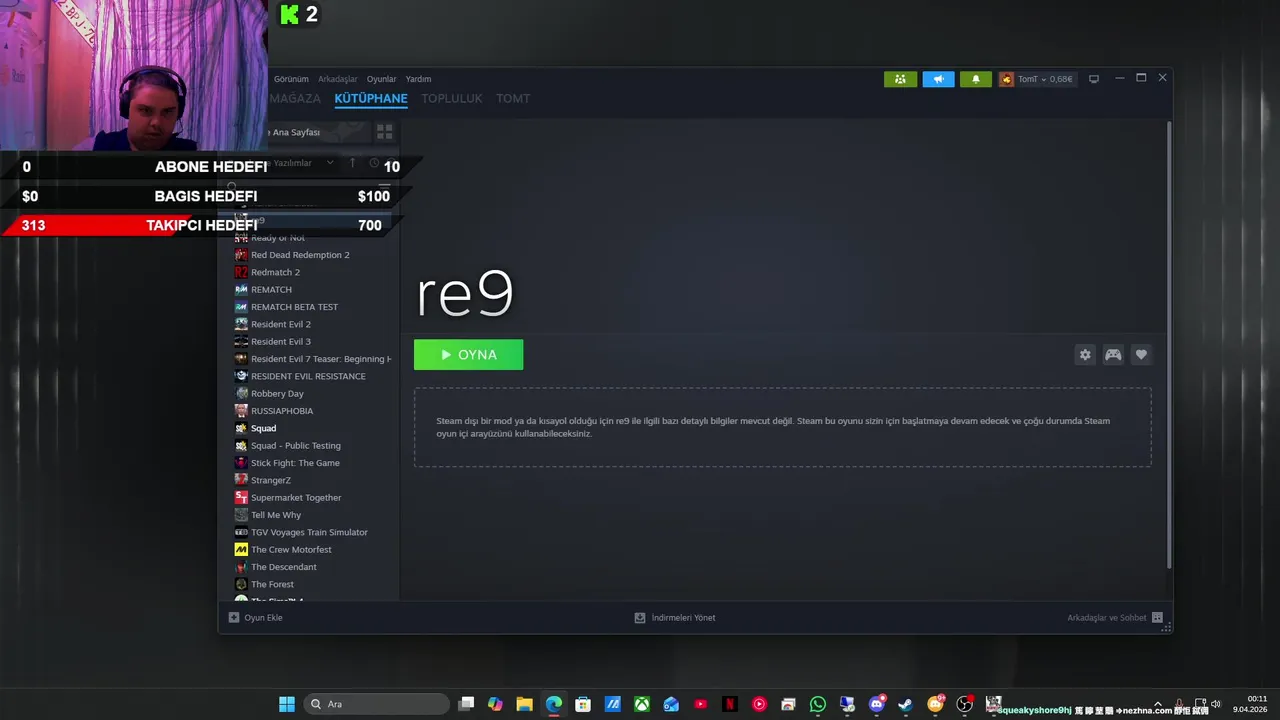1280x720 pixels.
Task: Select TGV Voyages Train Simulator
Action: pos(309,532)
